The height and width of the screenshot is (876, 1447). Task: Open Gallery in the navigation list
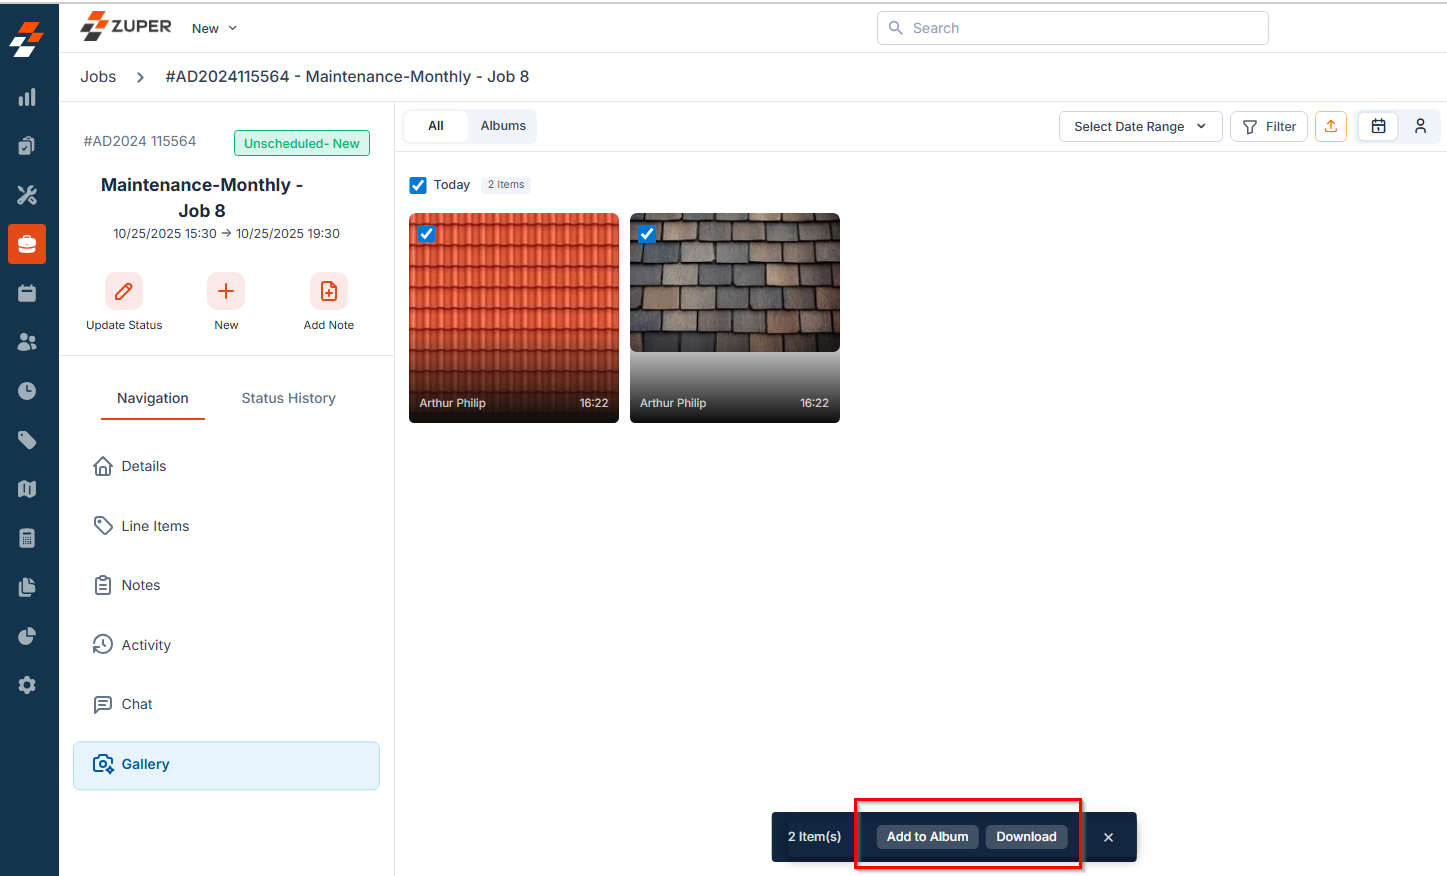coord(226,765)
